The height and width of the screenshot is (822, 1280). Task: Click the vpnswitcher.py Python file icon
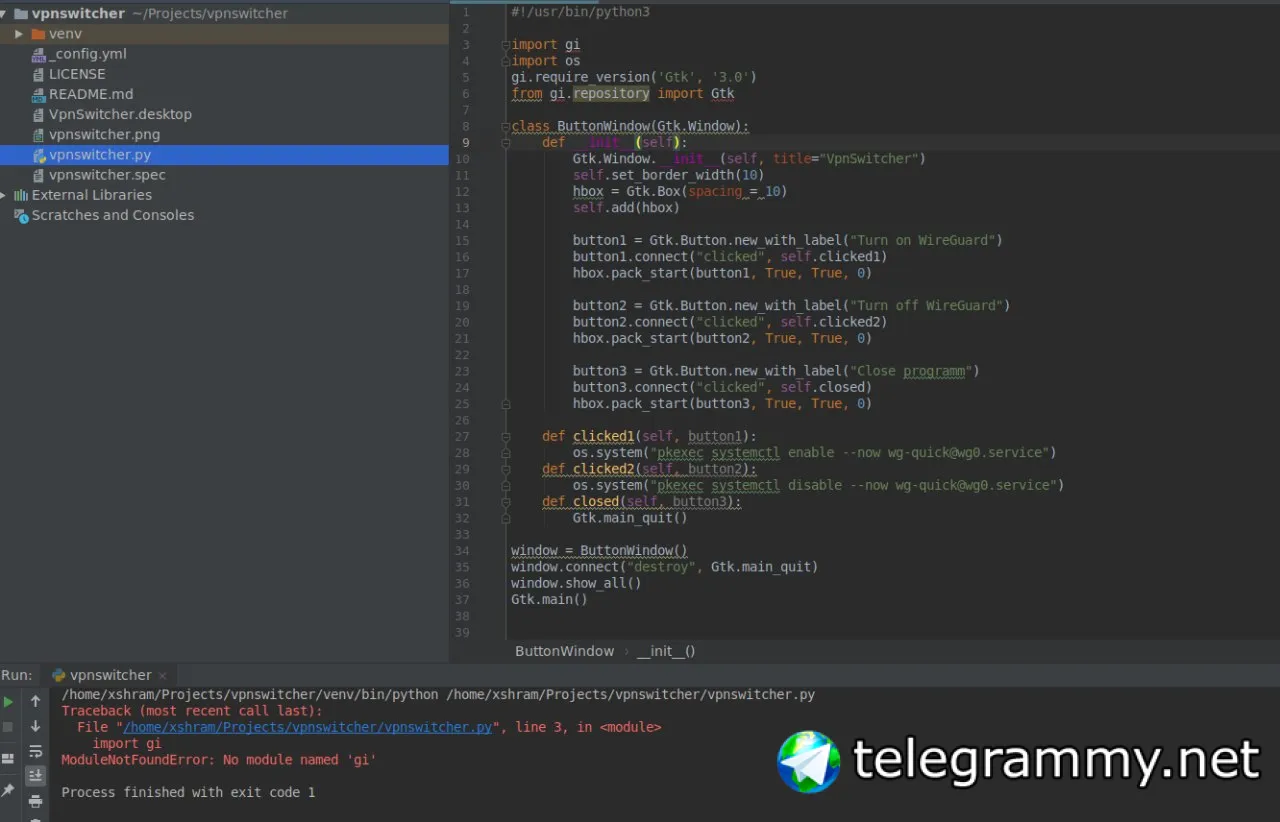tap(39, 155)
